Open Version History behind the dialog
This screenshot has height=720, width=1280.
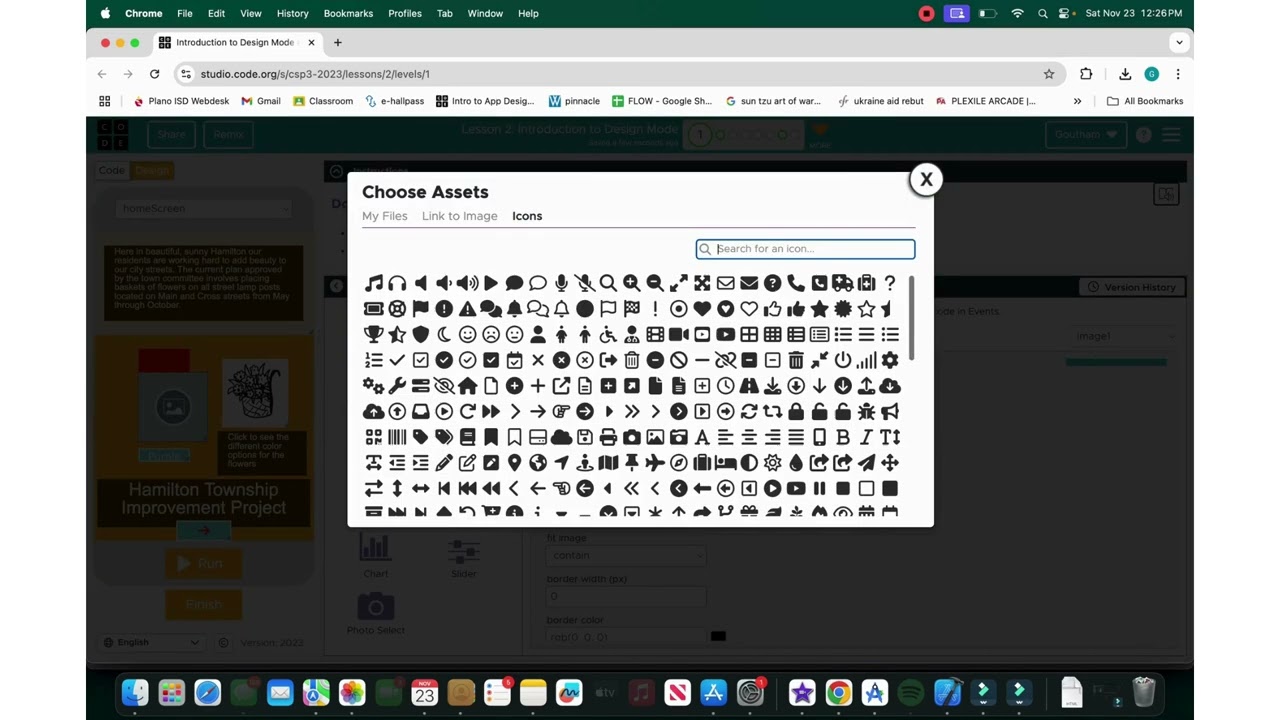click(1132, 287)
